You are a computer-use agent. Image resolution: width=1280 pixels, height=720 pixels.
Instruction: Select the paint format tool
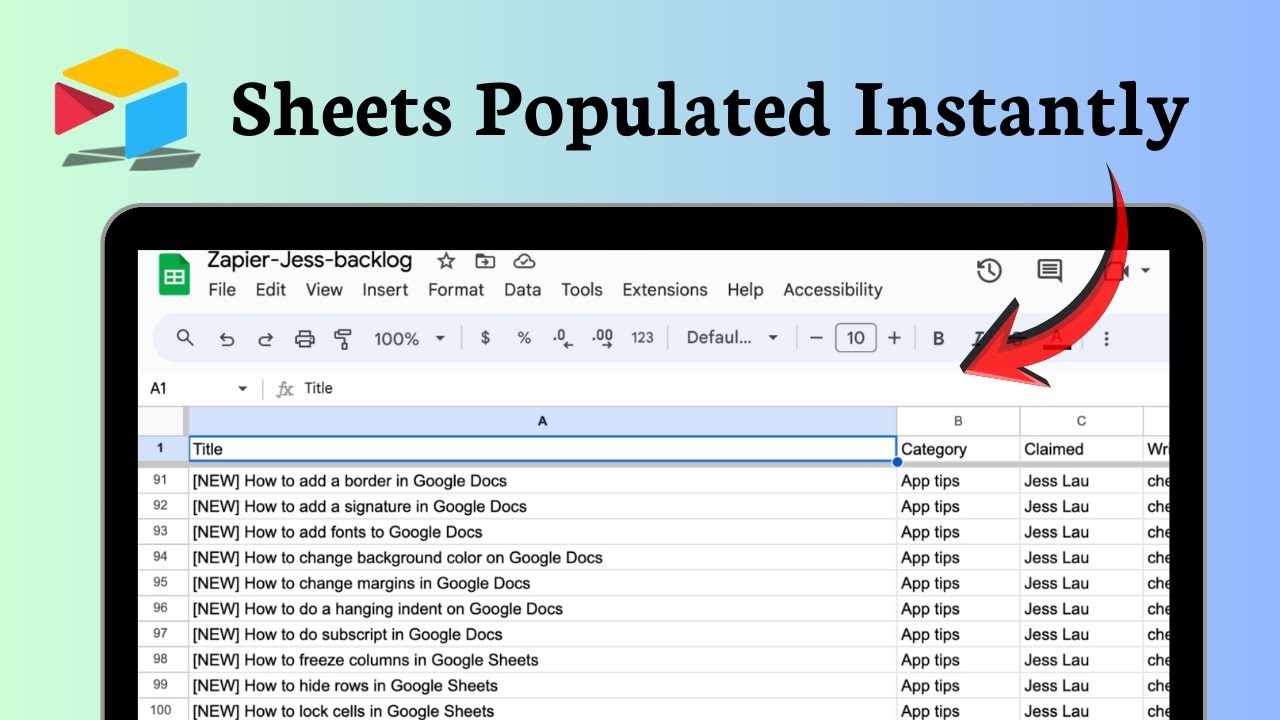click(343, 339)
